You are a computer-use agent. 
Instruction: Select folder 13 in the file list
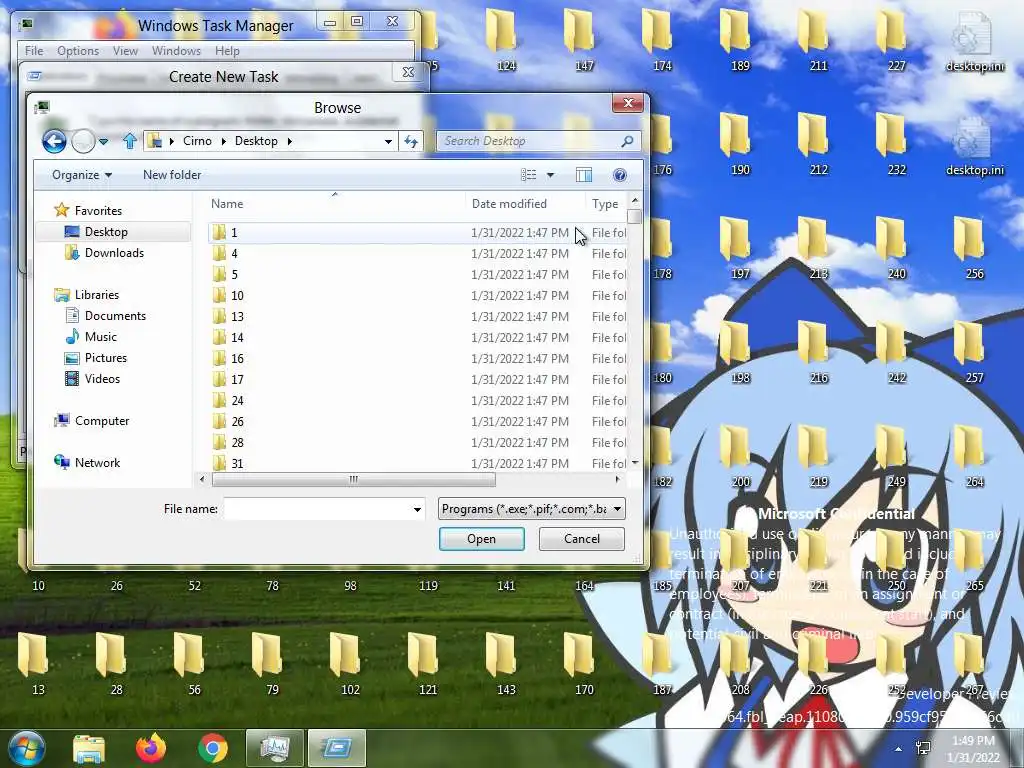[418, 316]
